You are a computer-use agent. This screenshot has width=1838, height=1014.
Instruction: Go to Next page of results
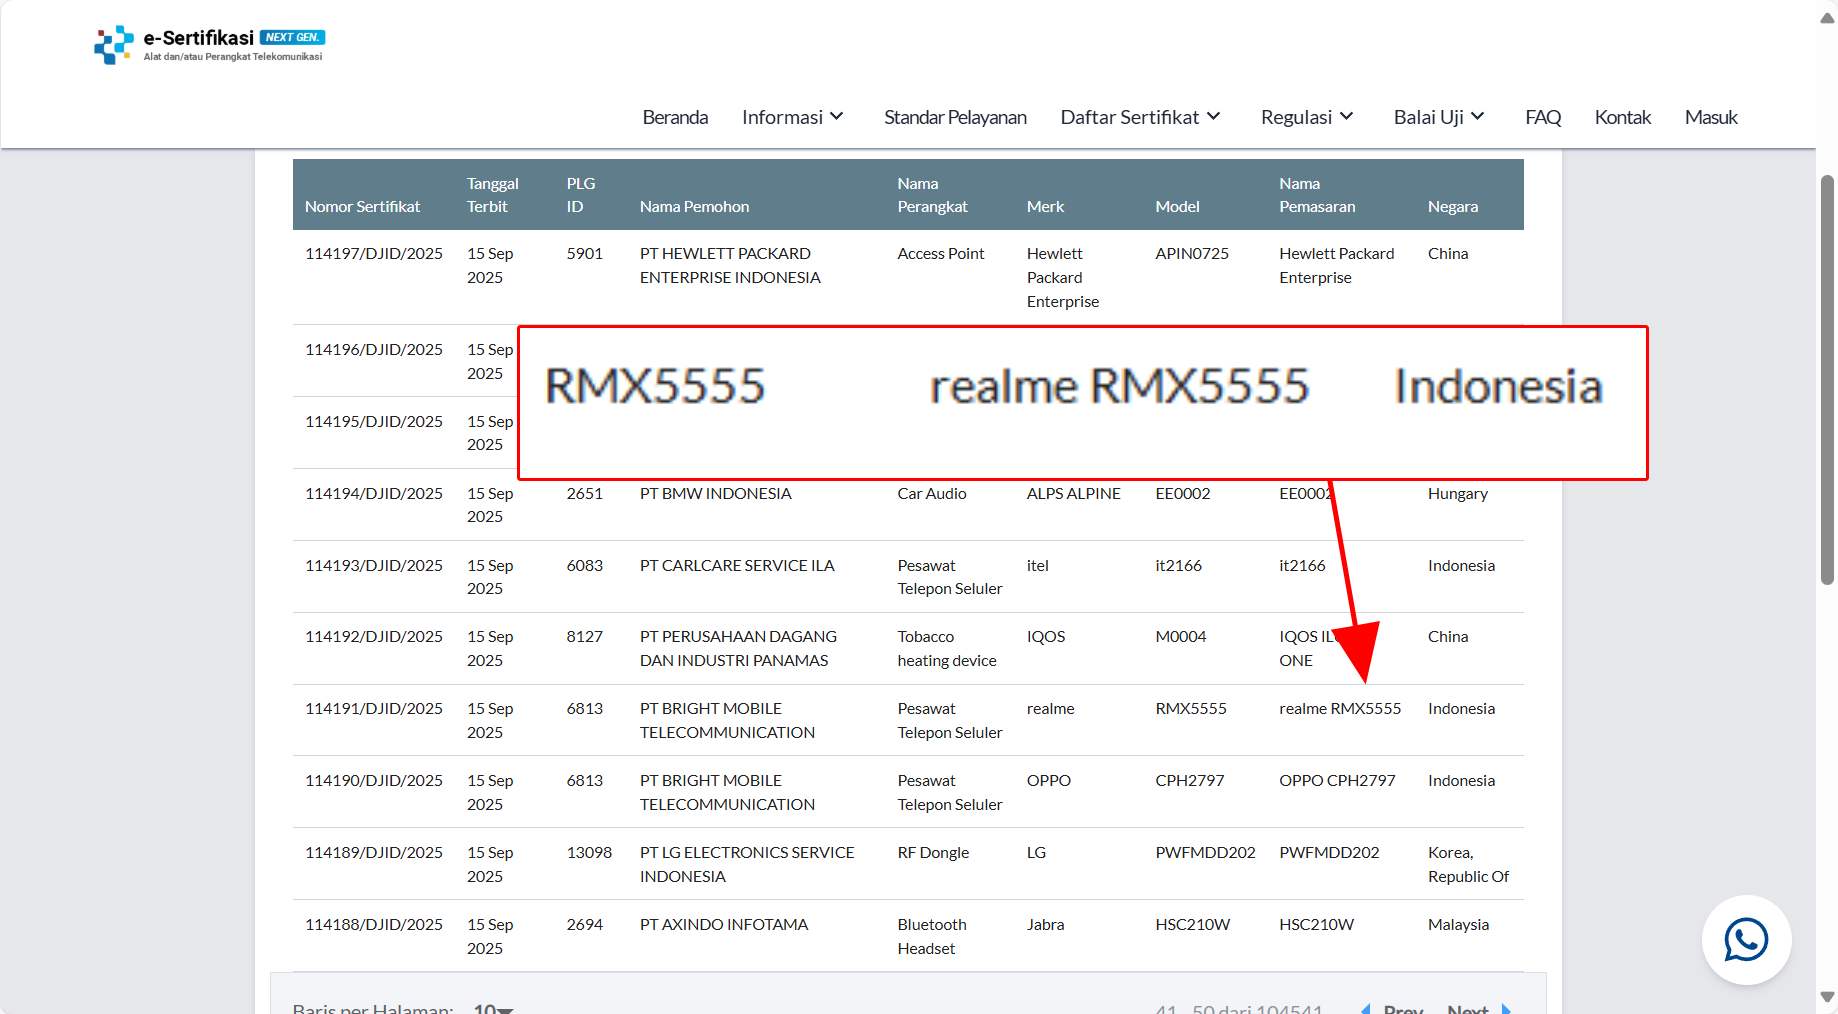click(x=1476, y=1008)
